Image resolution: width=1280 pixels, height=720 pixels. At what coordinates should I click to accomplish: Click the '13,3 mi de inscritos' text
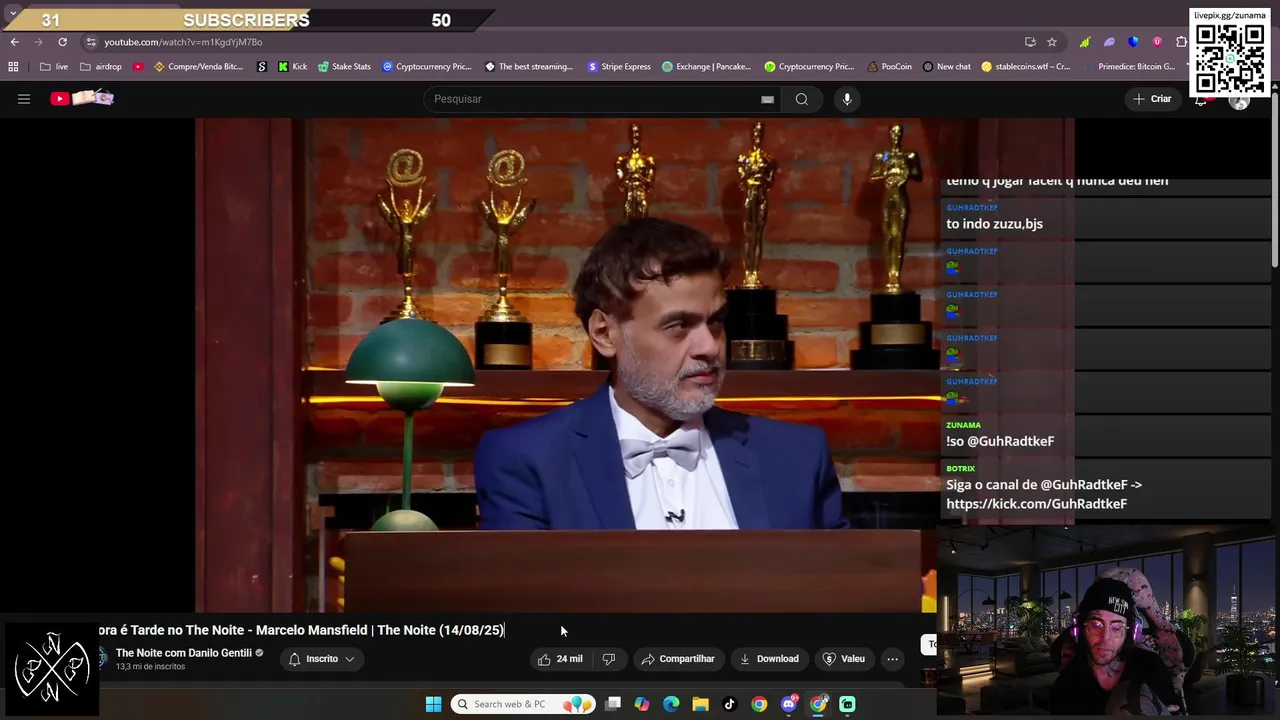[150, 667]
